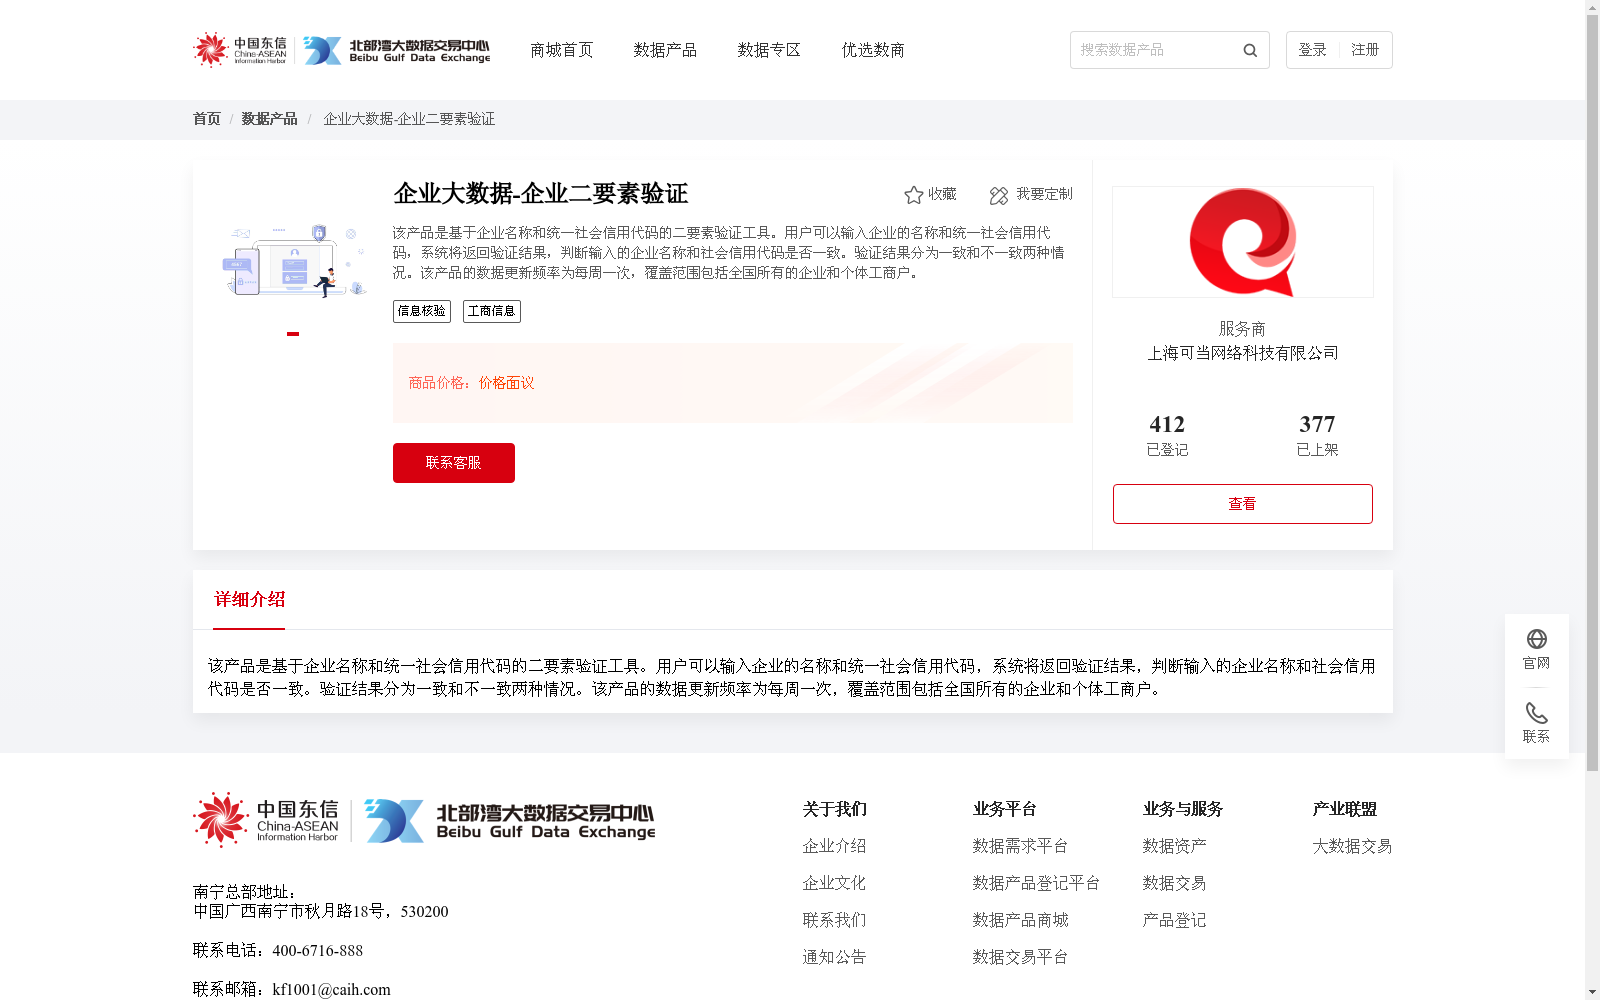Screen dimensions: 1600x1000
Task: Open the 数据需求平台 footer link
Action: pyautogui.click(x=1020, y=846)
